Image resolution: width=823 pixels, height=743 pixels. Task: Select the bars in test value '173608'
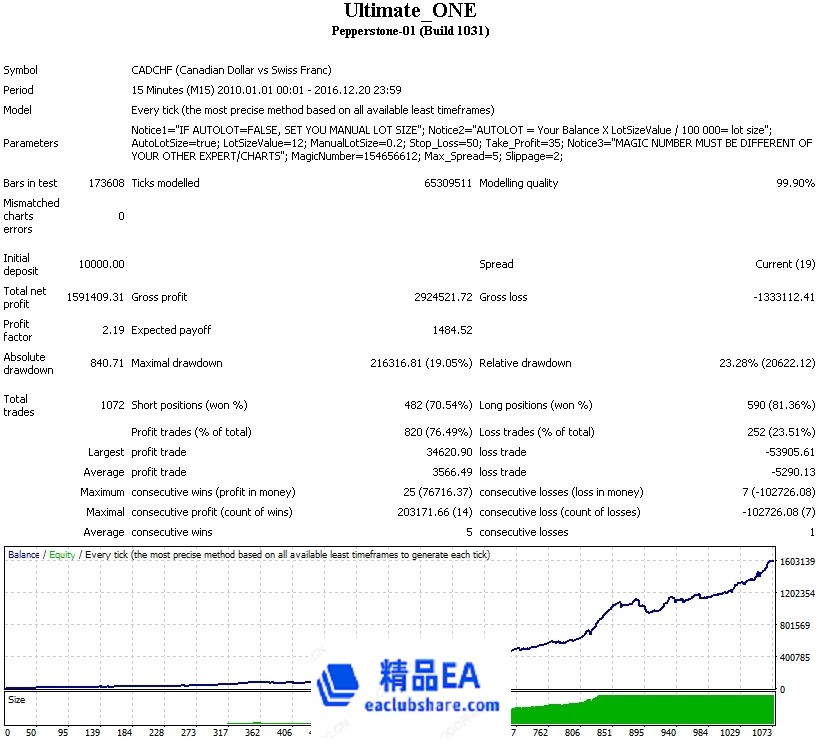(x=107, y=183)
